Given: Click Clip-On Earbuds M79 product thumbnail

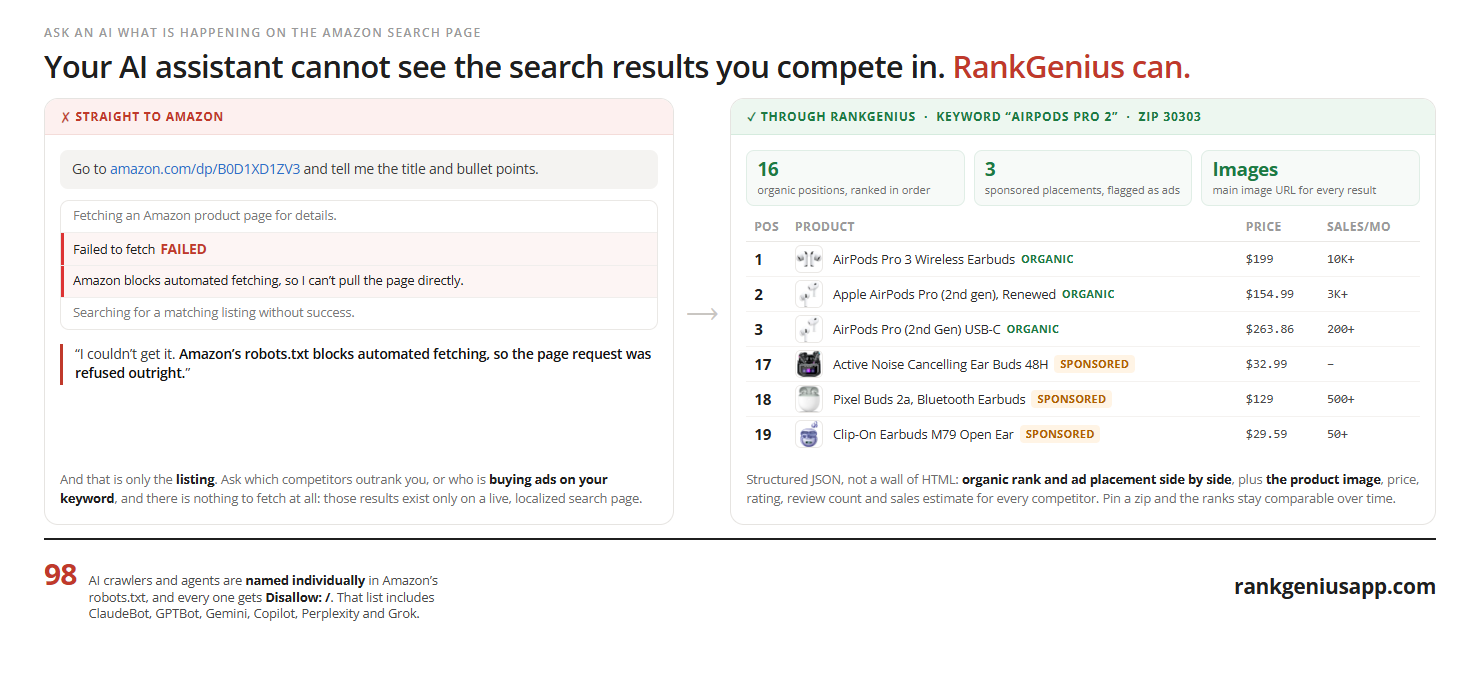Looking at the screenshot, I should coord(808,434).
